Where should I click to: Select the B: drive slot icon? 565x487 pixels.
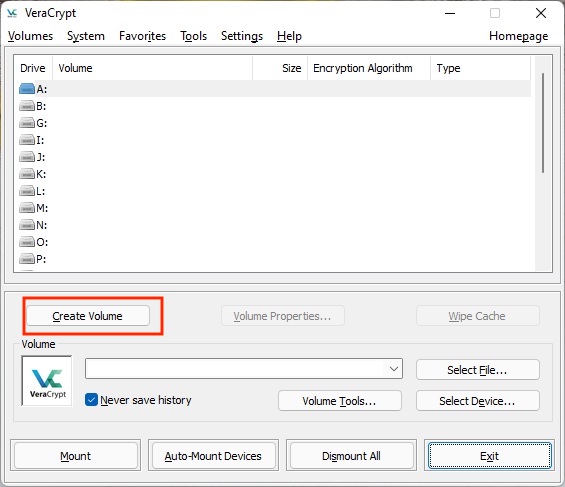(x=27, y=106)
